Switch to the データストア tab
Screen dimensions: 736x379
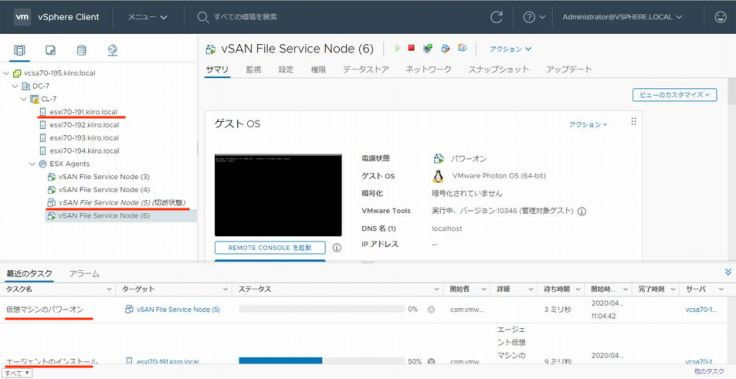[366, 70]
